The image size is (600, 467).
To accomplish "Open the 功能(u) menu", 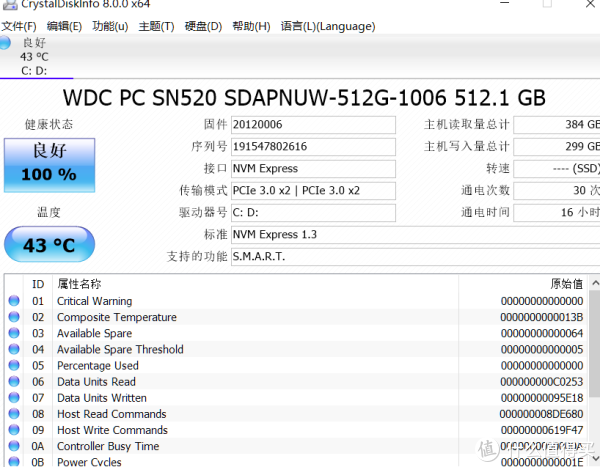I will tap(110, 26).
